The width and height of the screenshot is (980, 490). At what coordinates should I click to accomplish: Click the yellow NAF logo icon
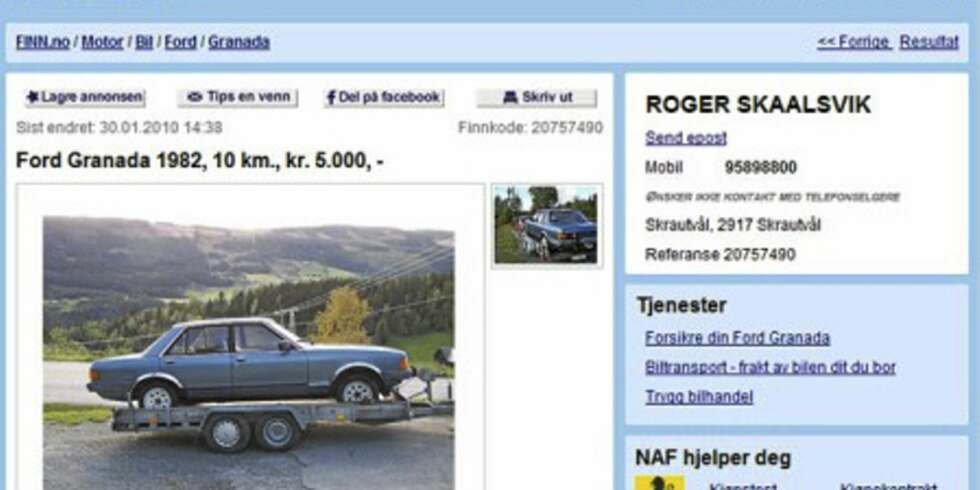pos(660,483)
